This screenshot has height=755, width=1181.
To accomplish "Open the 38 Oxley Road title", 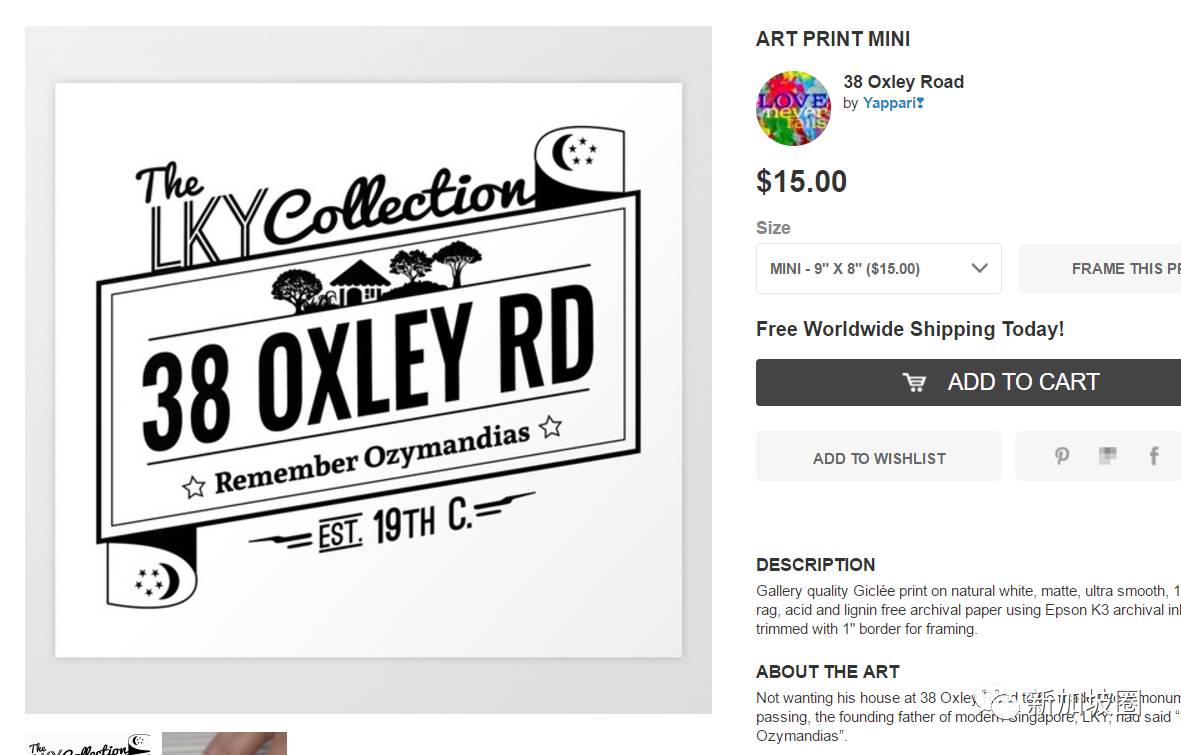I will (x=903, y=81).
